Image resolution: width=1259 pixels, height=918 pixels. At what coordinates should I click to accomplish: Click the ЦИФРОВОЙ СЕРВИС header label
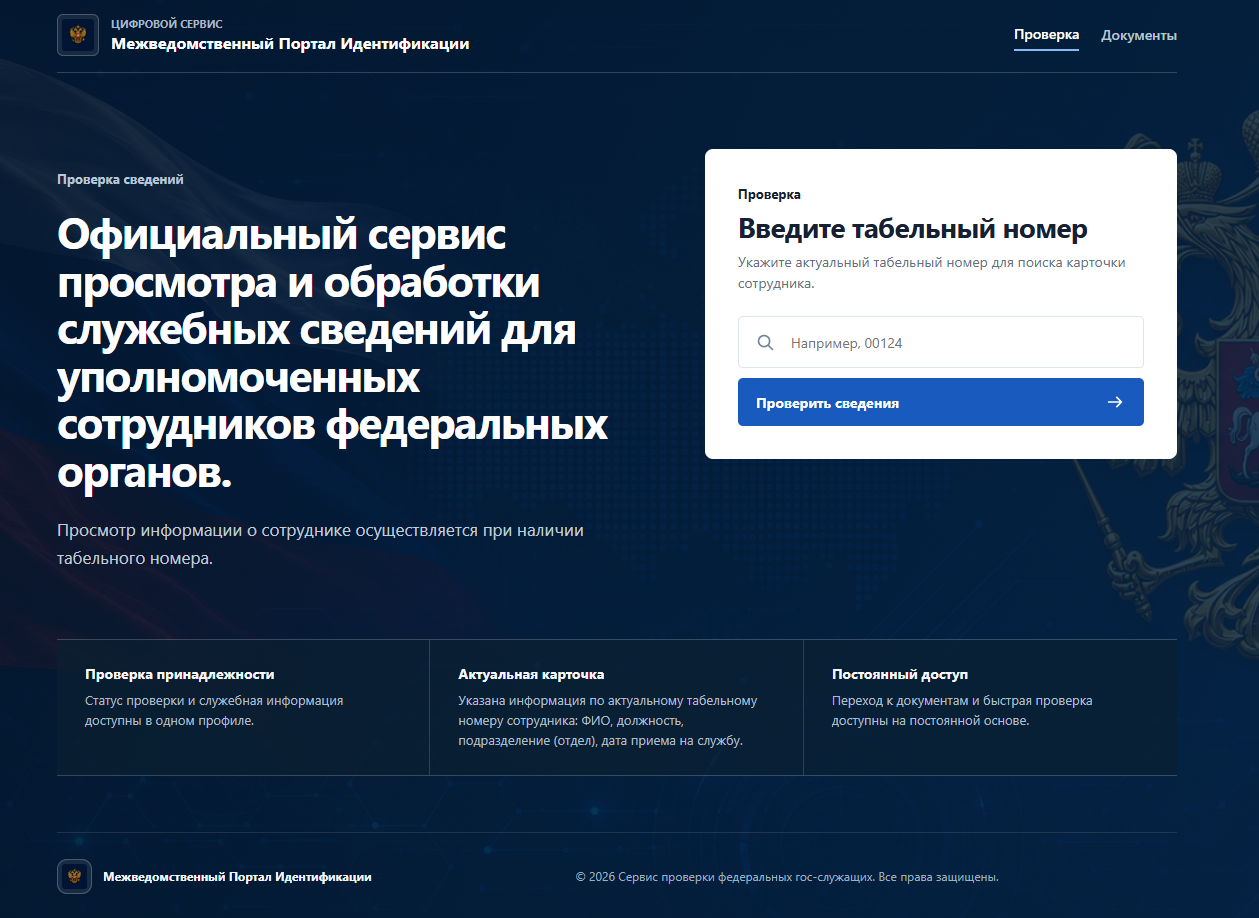167,23
